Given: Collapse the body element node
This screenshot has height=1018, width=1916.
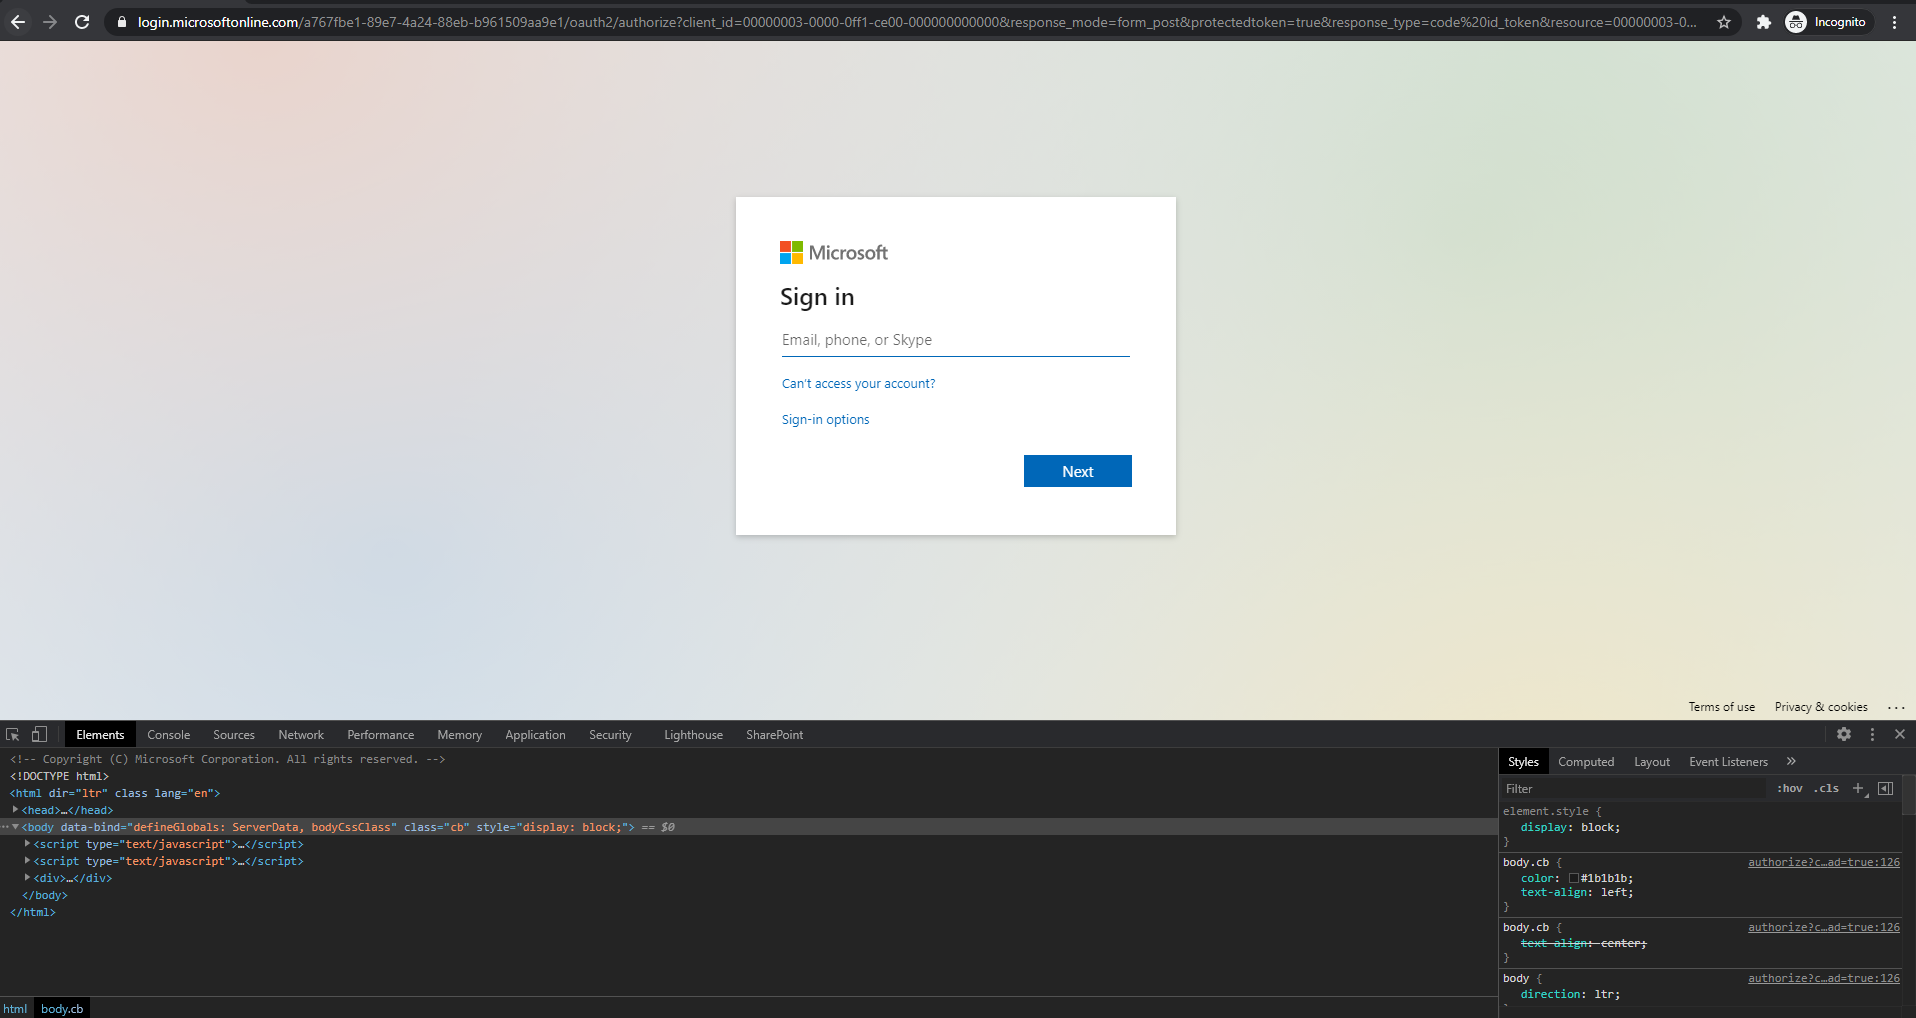Looking at the screenshot, I should (15, 827).
